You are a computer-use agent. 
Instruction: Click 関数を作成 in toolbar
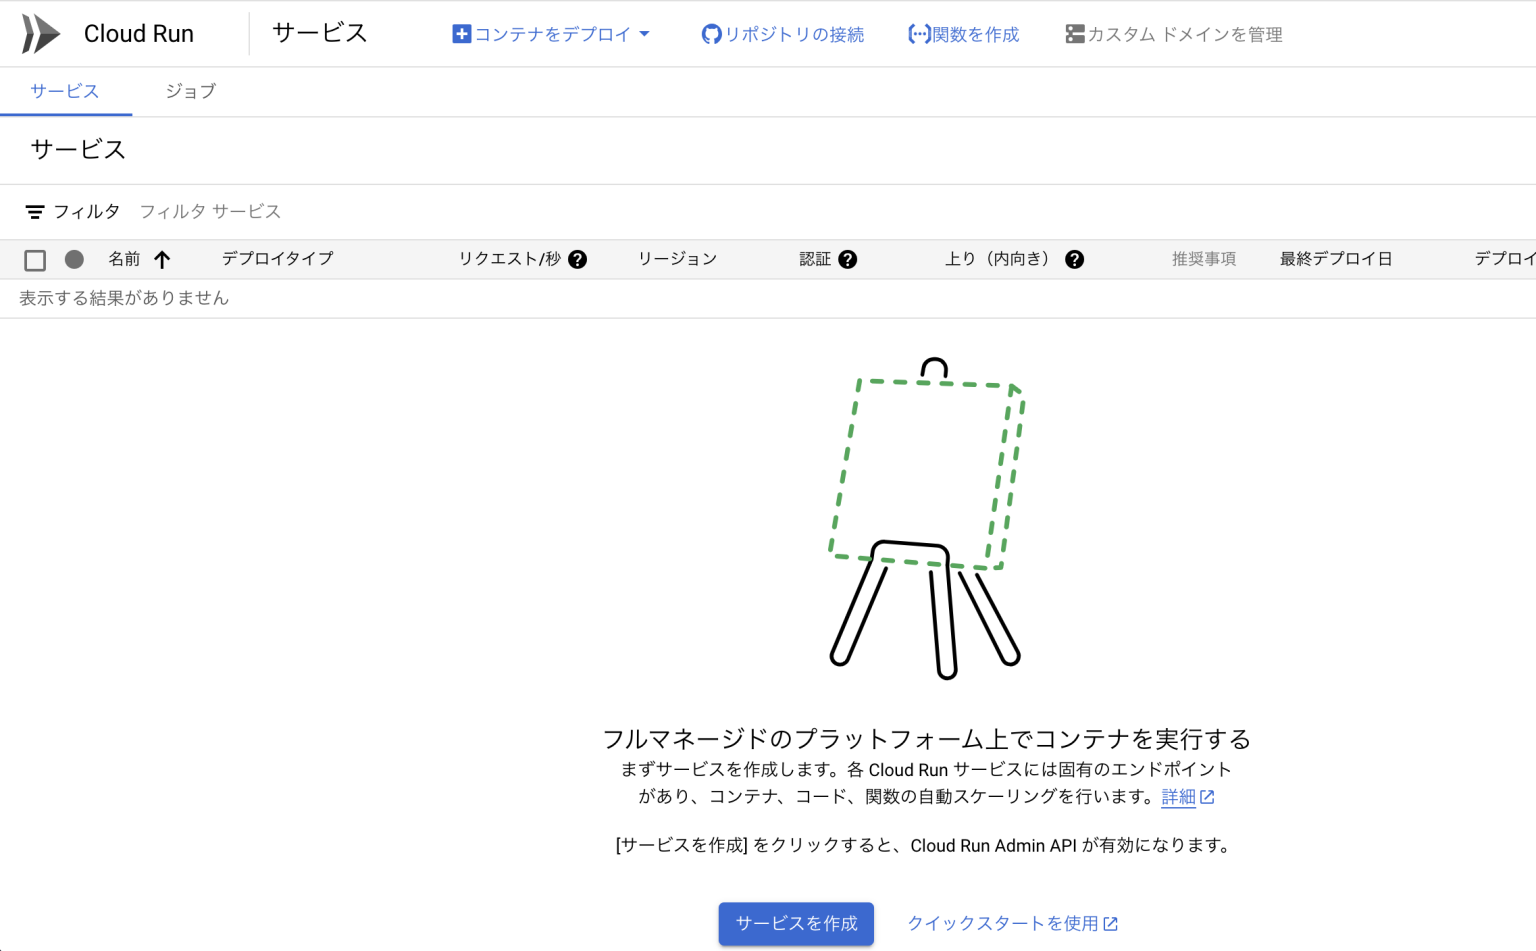click(x=963, y=34)
